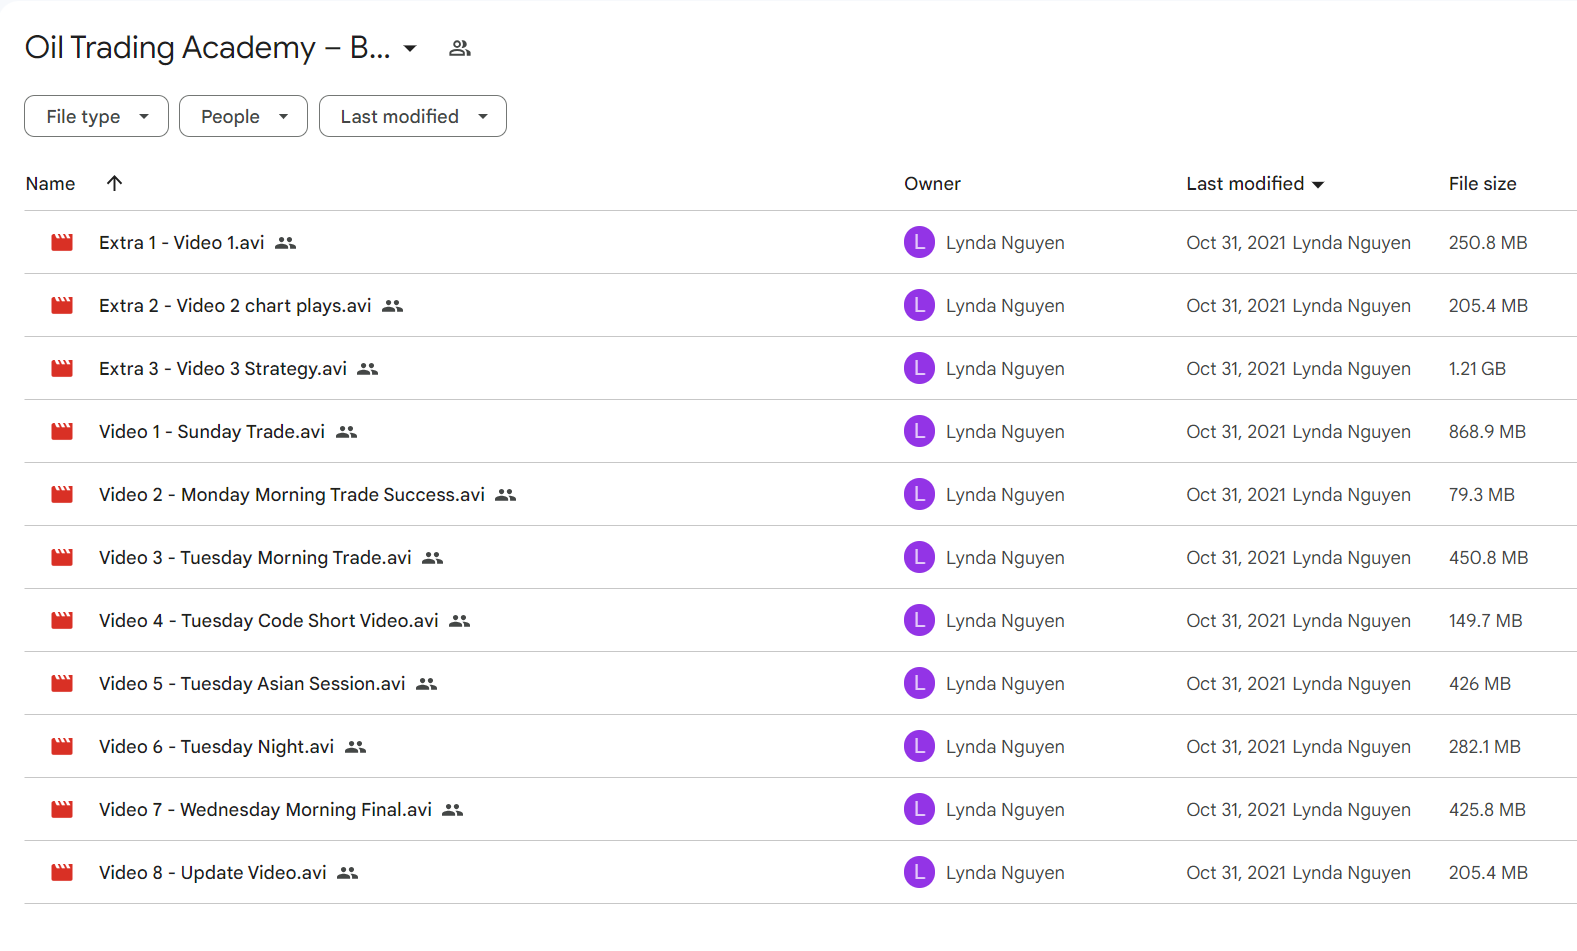The height and width of the screenshot is (951, 1577).
Task: Reverse sort direction using Name column arrow
Action: click(x=114, y=183)
